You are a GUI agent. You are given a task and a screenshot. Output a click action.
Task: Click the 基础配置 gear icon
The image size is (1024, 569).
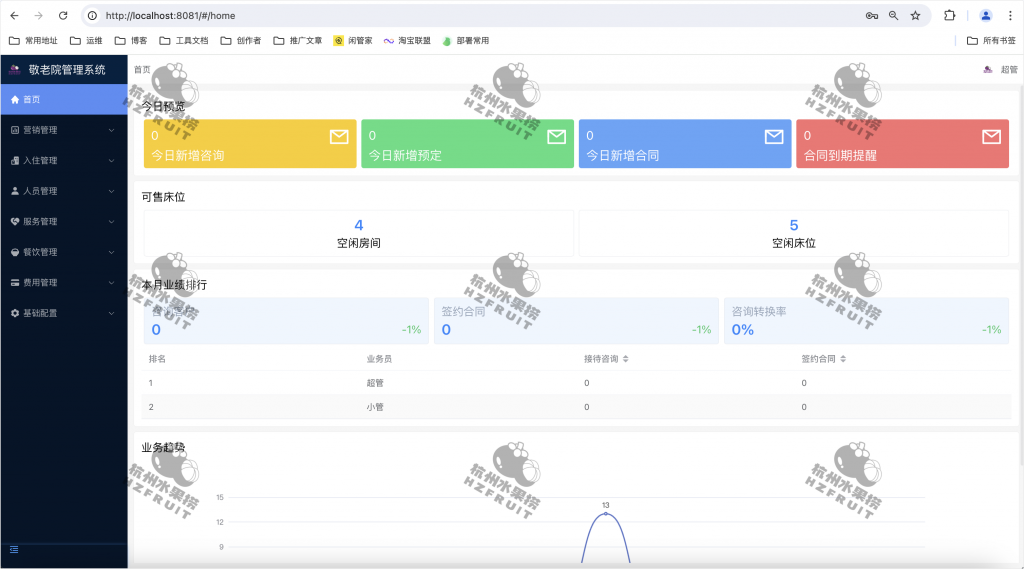click(x=15, y=313)
